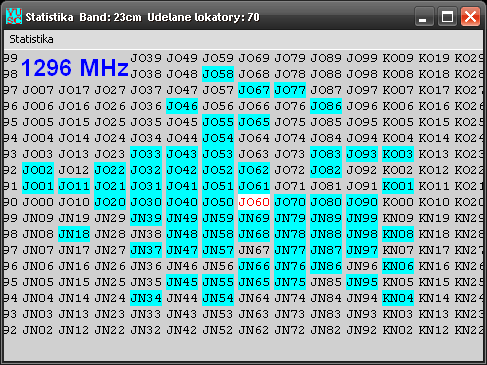The width and height of the screenshot is (487, 365).
Task: Click unworked locator JN29
Action: pos(110,218)
